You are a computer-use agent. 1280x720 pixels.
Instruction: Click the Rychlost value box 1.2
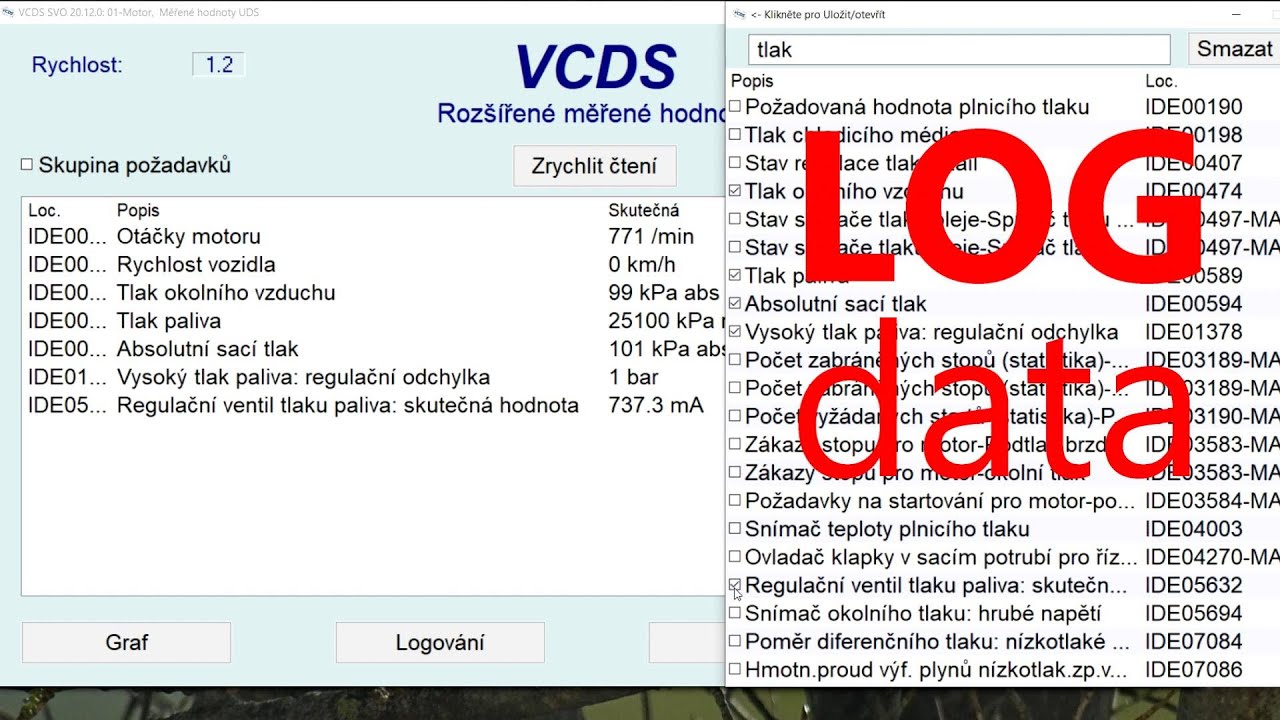coord(219,65)
